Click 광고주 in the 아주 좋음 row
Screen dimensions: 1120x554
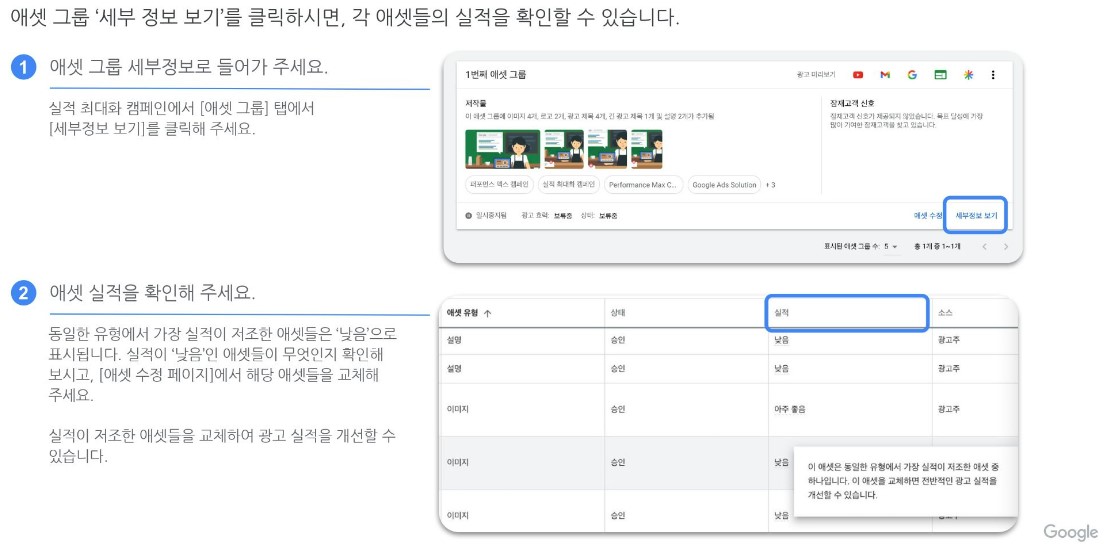tap(949, 409)
